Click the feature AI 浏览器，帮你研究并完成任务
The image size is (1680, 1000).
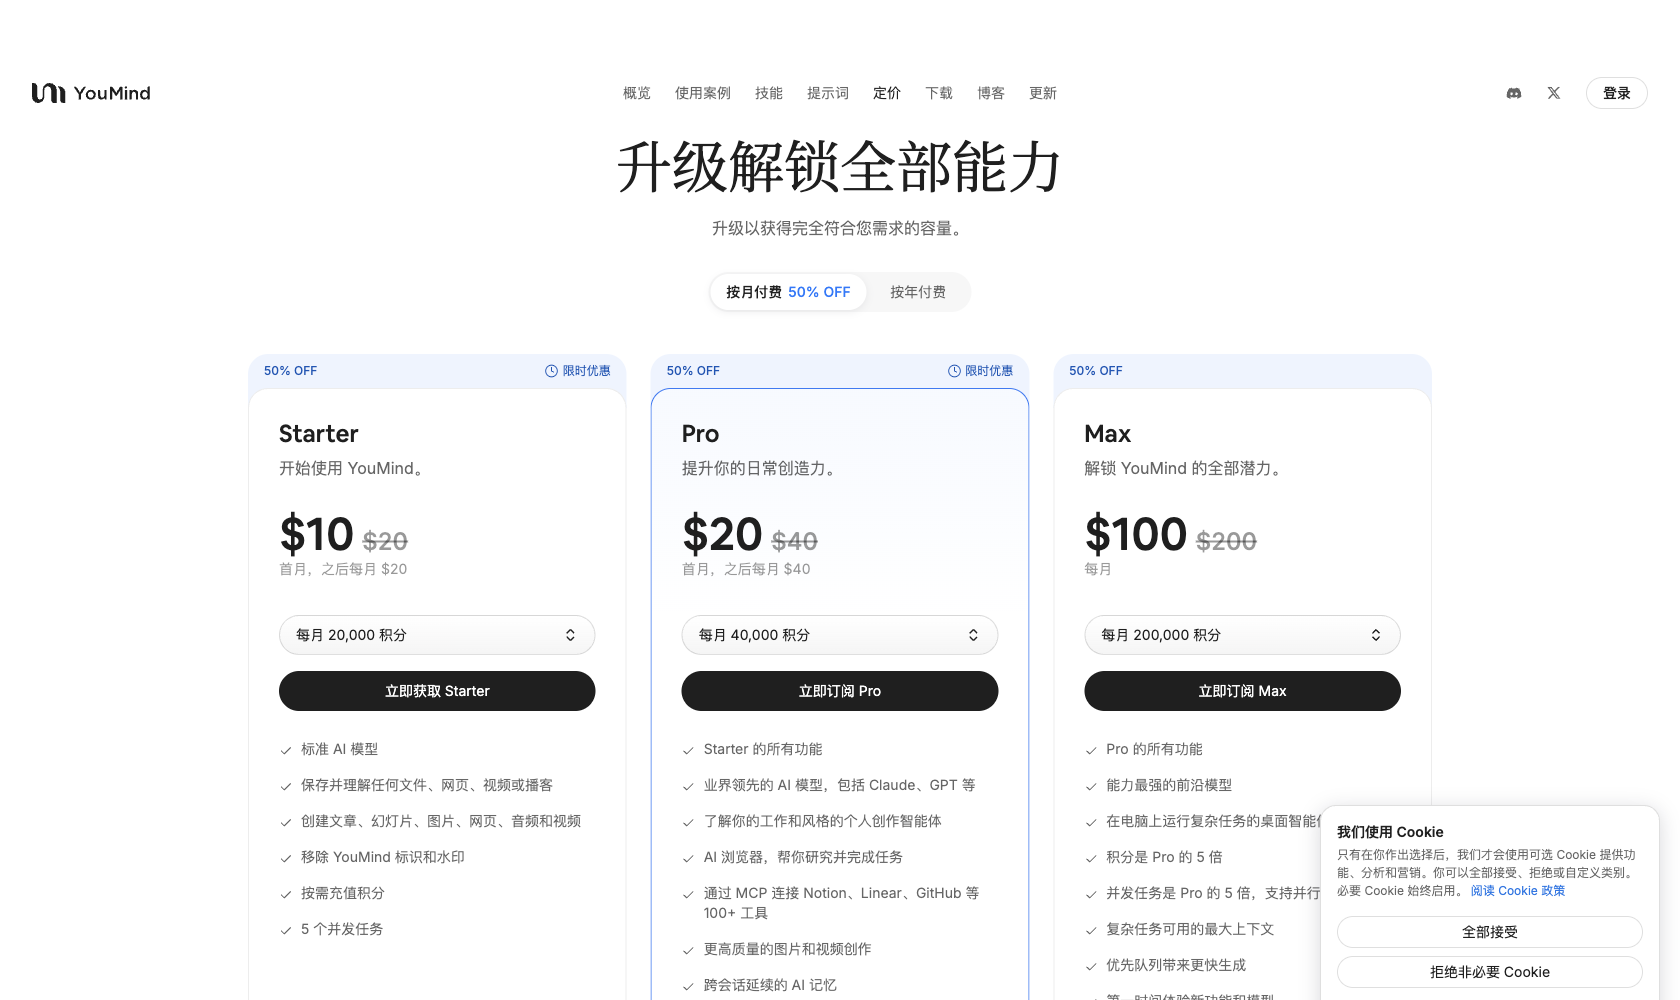pos(803,857)
